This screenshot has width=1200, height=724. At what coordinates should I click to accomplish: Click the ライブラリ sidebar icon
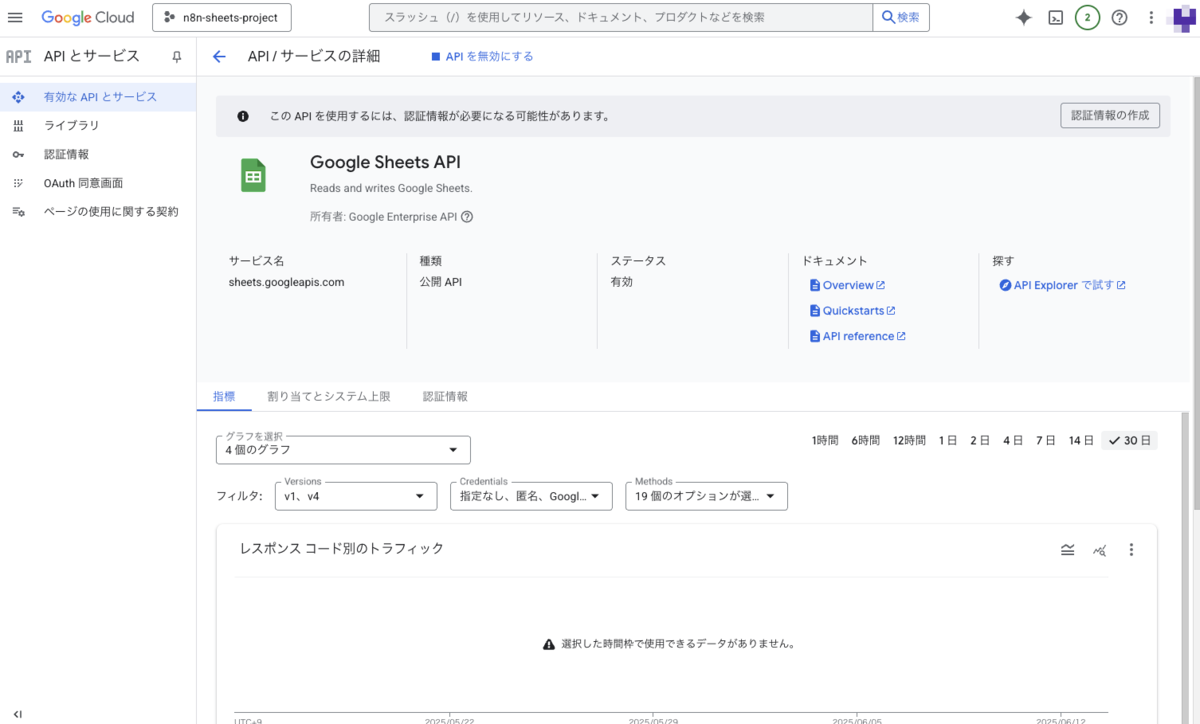[x=17, y=126]
